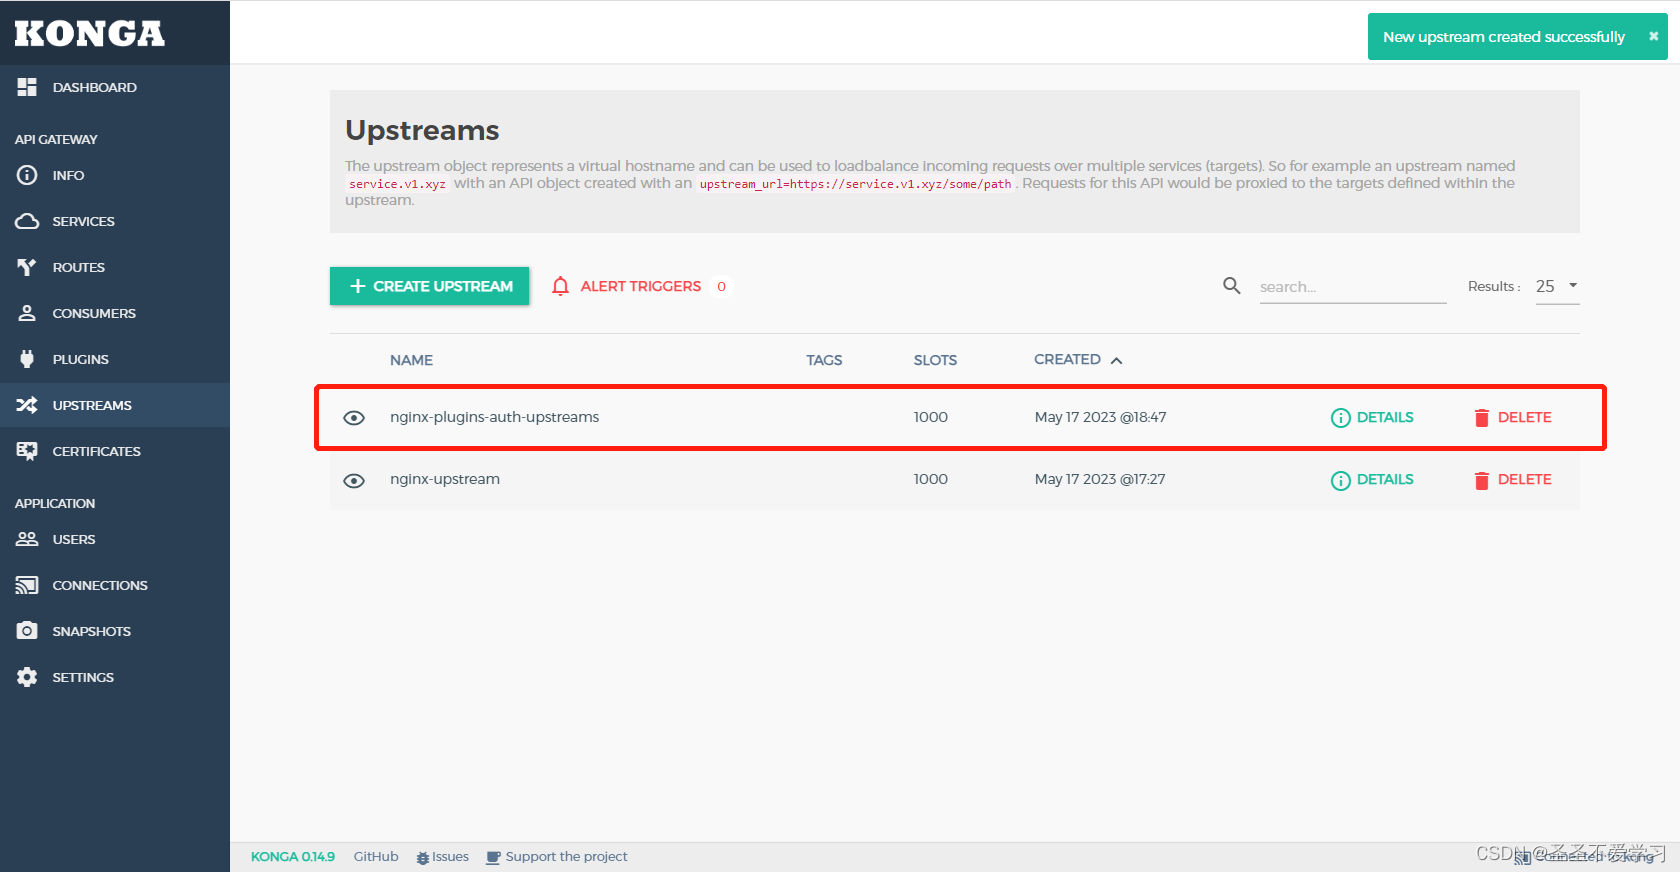Click the plus icon on Create Upstream
Screen dimensions: 1680x872
(358, 286)
